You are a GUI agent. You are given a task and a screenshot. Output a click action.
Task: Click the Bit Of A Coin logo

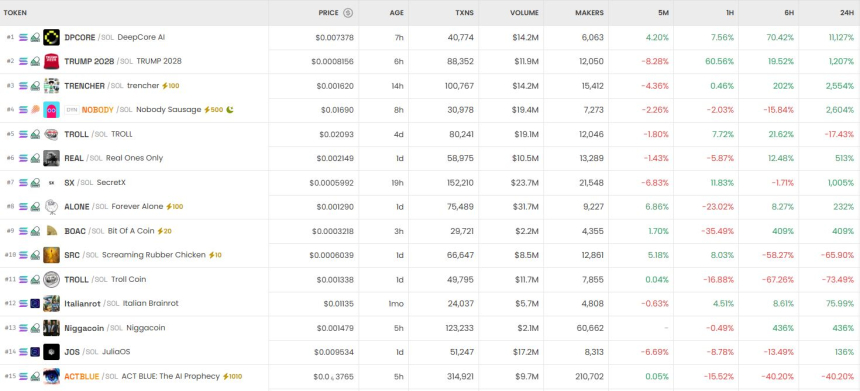(x=52, y=231)
